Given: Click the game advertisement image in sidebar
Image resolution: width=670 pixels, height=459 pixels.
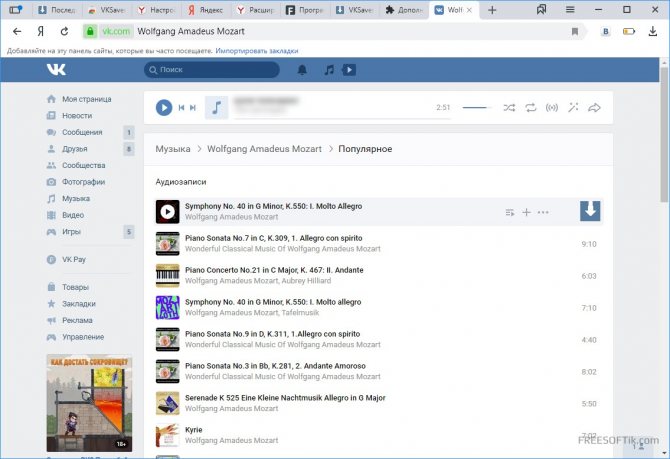Looking at the screenshot, I should [89, 403].
